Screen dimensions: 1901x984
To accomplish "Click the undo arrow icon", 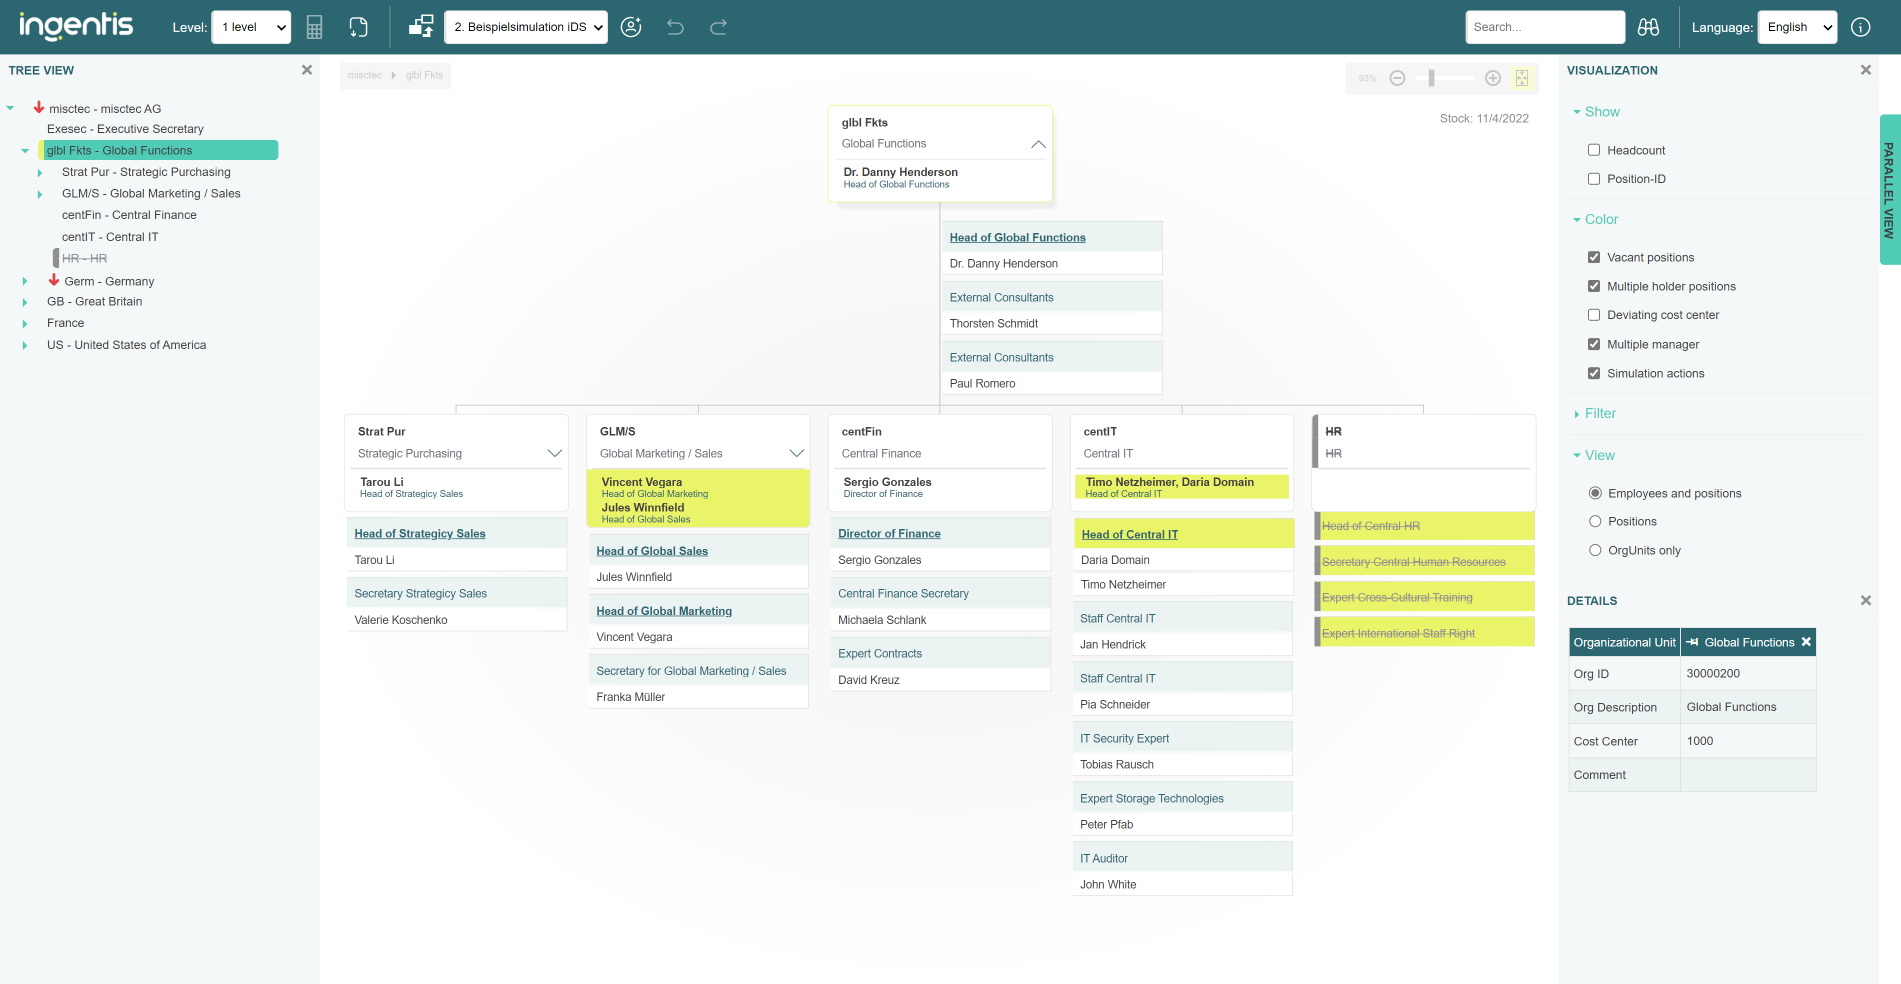I will (675, 27).
